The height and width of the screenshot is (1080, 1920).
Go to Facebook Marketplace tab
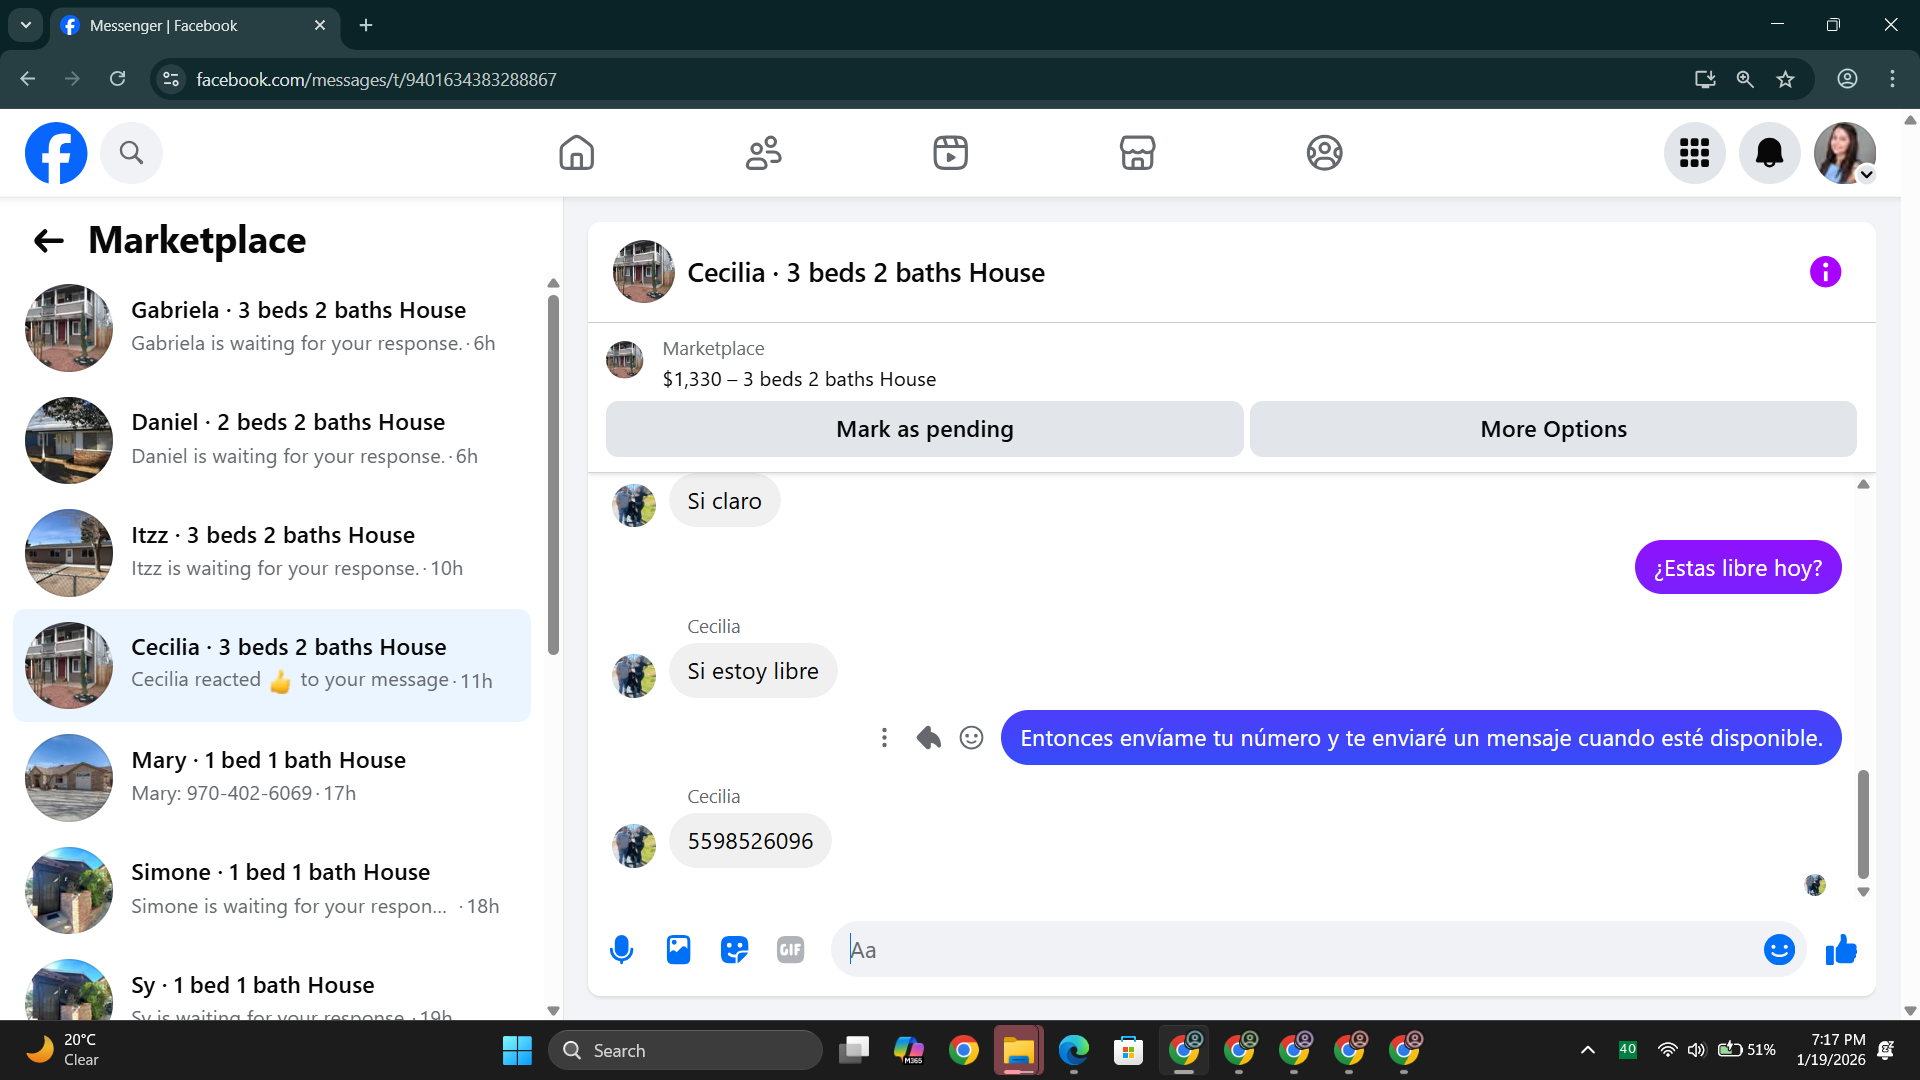[1137, 153]
